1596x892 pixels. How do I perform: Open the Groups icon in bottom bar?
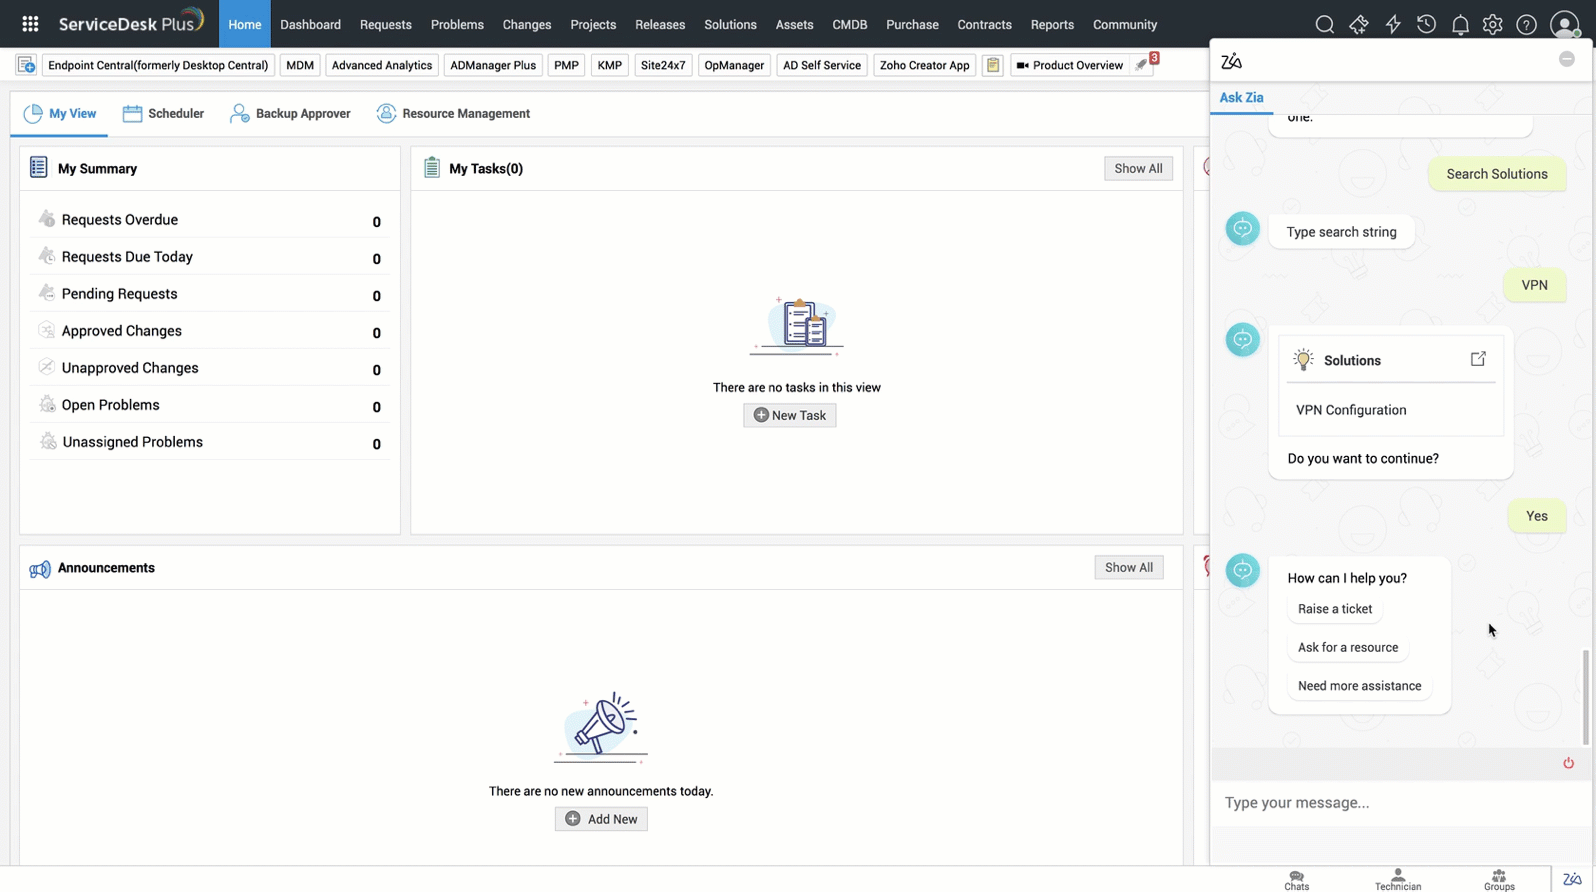click(x=1499, y=880)
